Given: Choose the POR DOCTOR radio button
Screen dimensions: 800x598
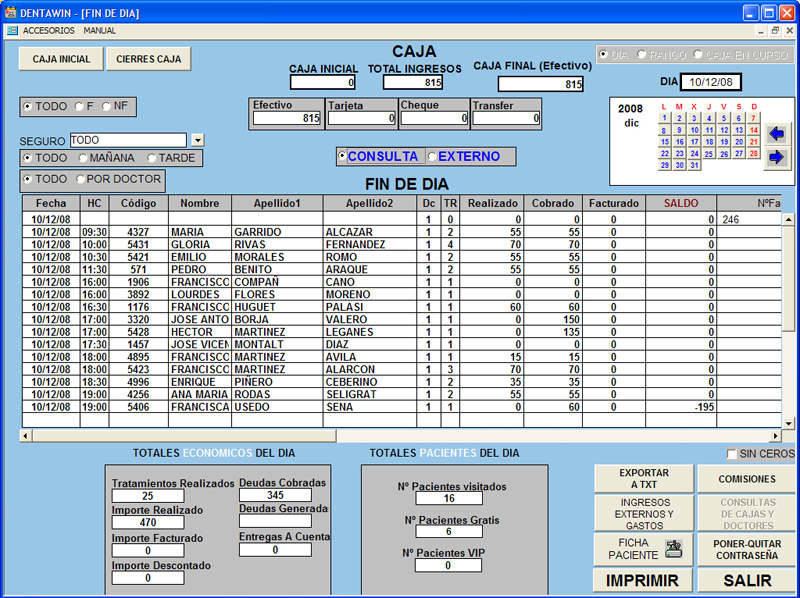Looking at the screenshot, I should (x=81, y=179).
